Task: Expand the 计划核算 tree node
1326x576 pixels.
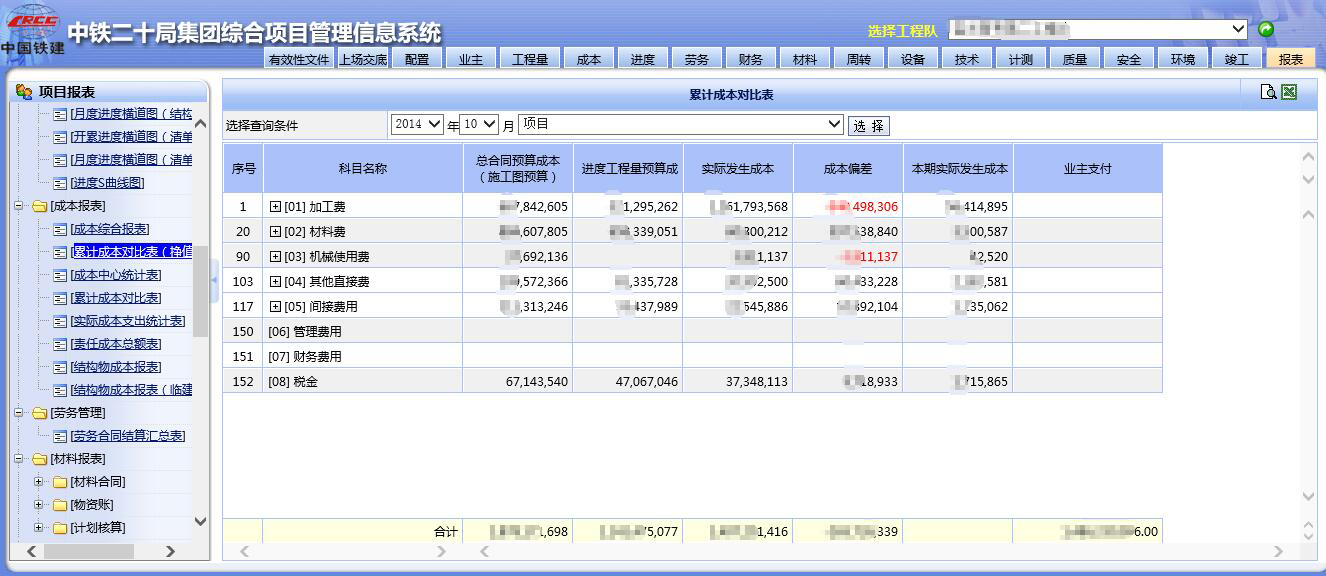Action: (39, 528)
